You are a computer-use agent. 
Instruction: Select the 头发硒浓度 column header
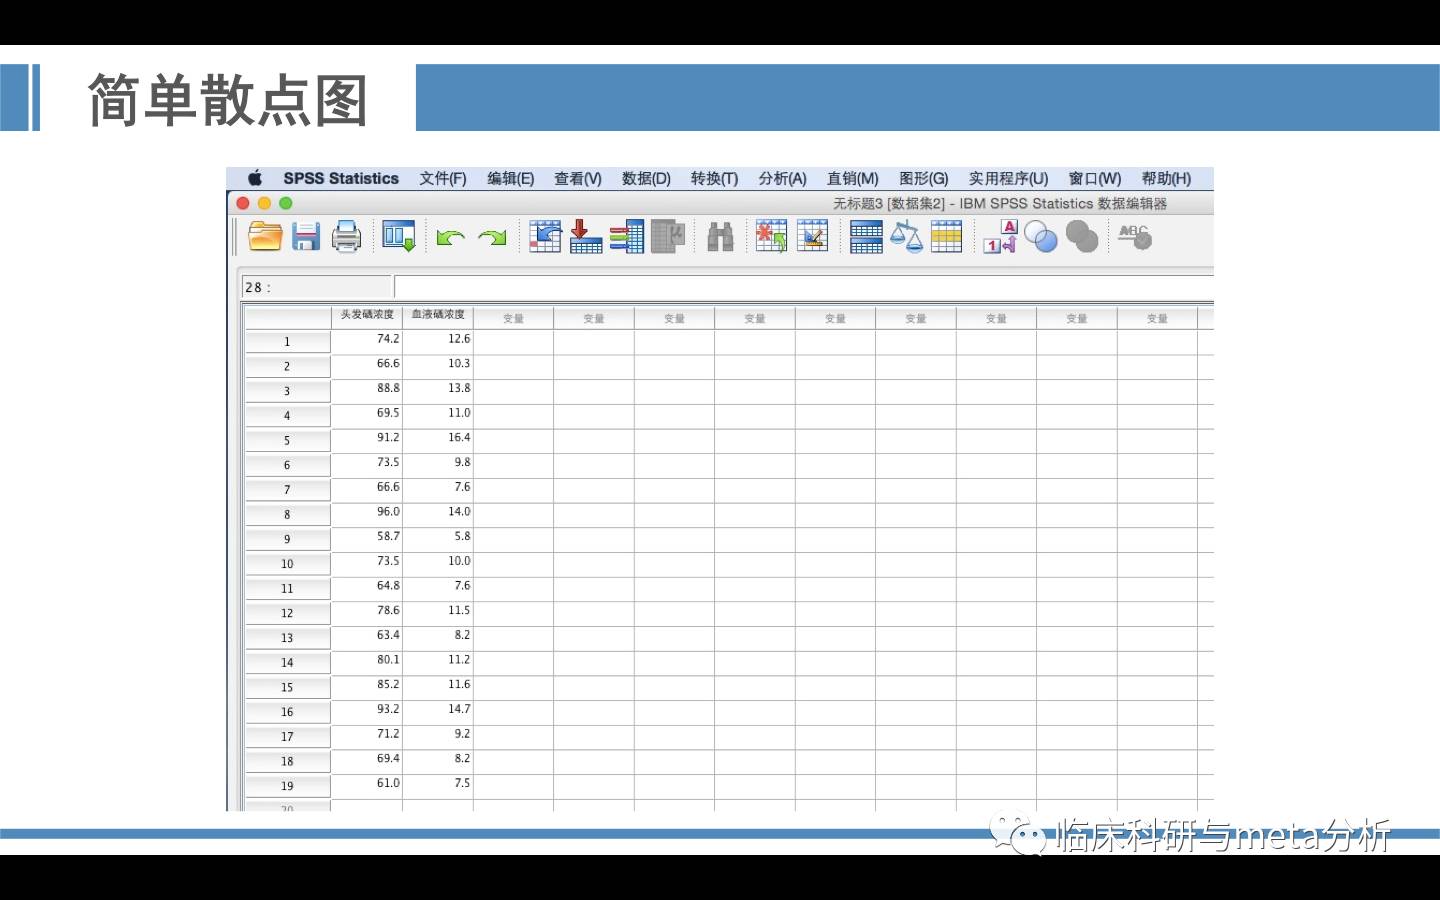point(367,315)
